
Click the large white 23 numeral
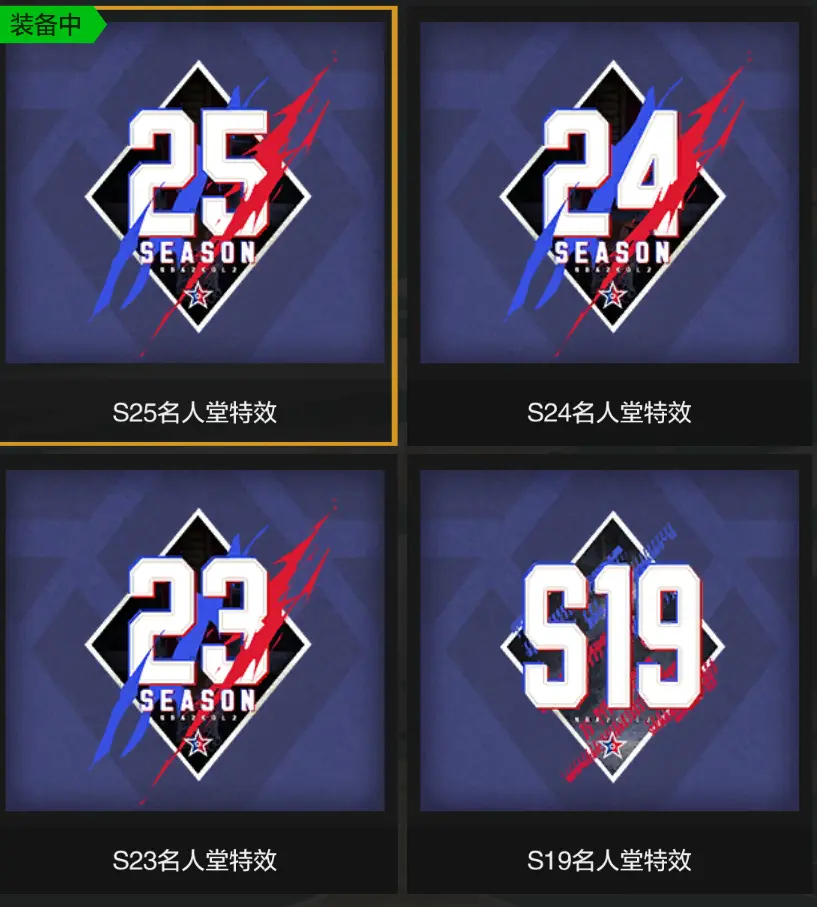tap(198, 620)
